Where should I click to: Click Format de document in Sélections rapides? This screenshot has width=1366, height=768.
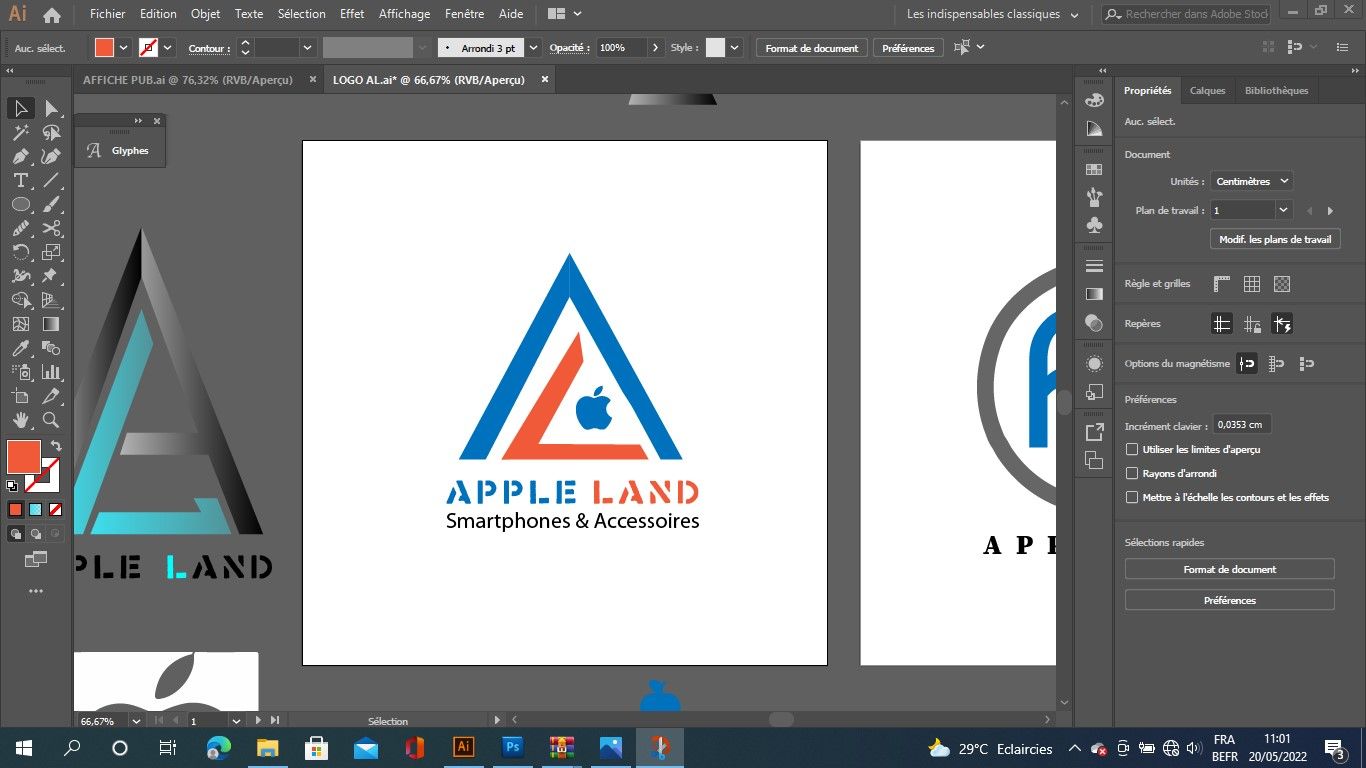(x=1229, y=569)
